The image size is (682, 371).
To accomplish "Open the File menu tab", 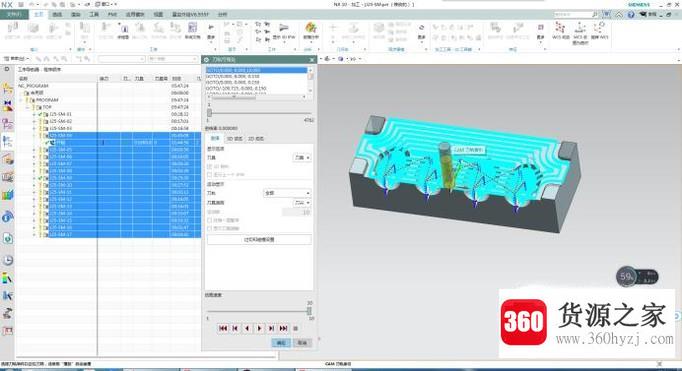I will 14,14.
